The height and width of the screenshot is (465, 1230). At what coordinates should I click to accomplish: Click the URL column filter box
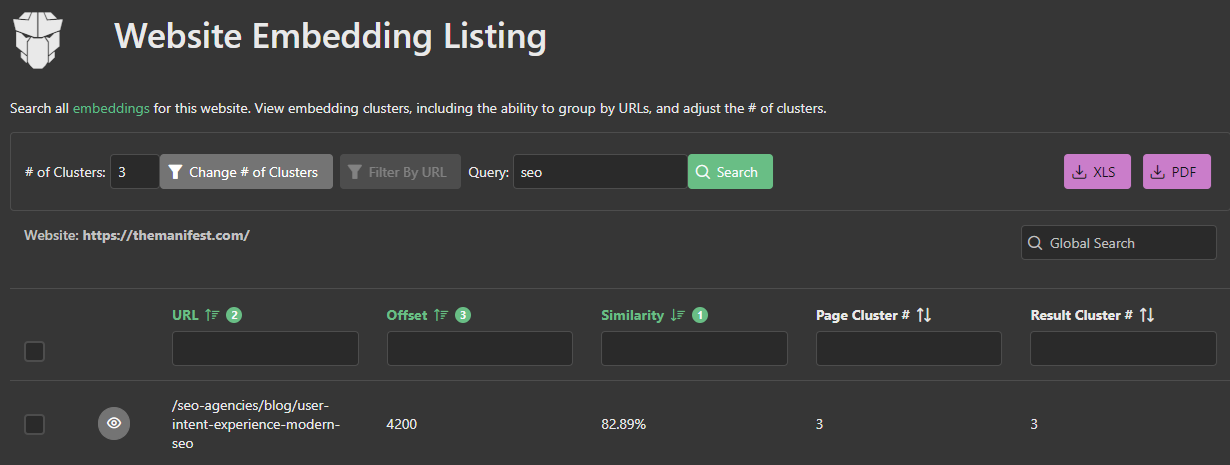[x=265, y=349]
